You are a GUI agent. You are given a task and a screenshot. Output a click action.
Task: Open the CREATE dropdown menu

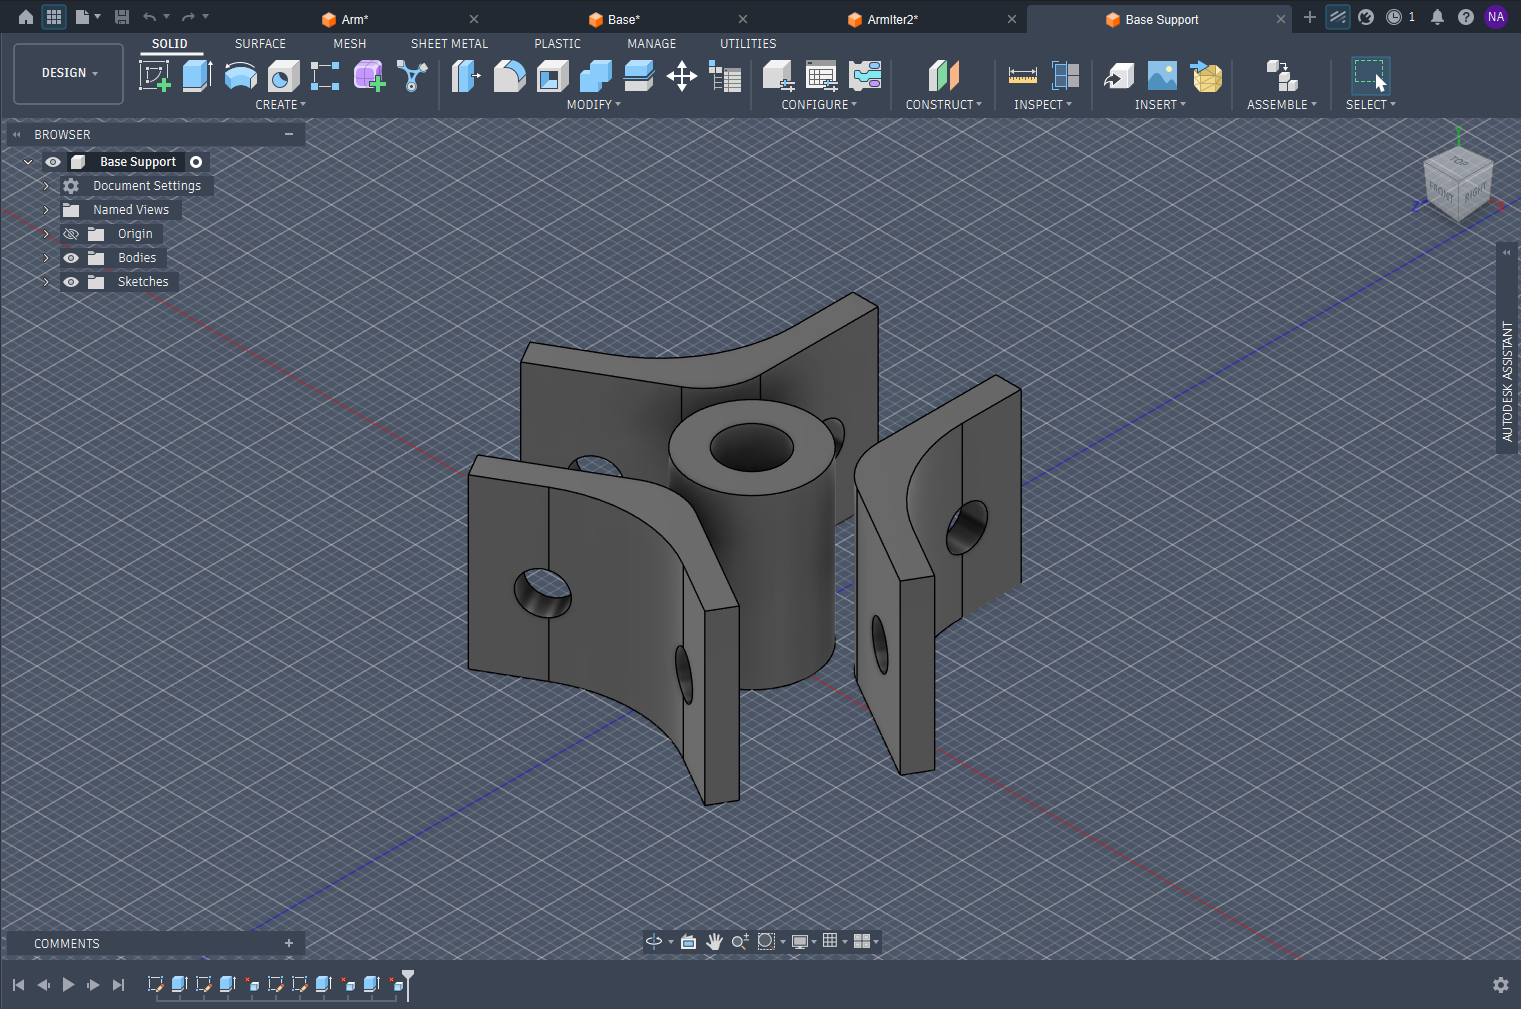tap(280, 104)
